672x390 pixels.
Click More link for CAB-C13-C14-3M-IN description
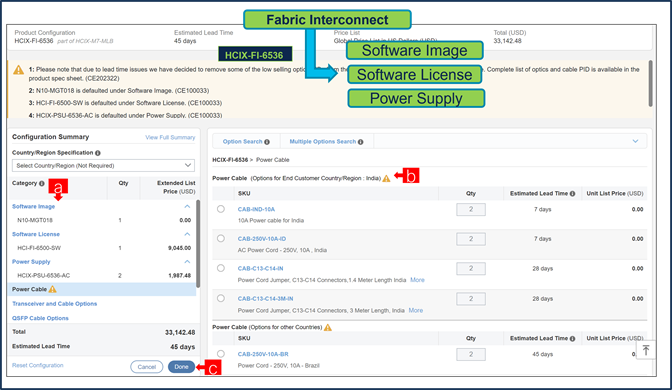tap(416, 310)
